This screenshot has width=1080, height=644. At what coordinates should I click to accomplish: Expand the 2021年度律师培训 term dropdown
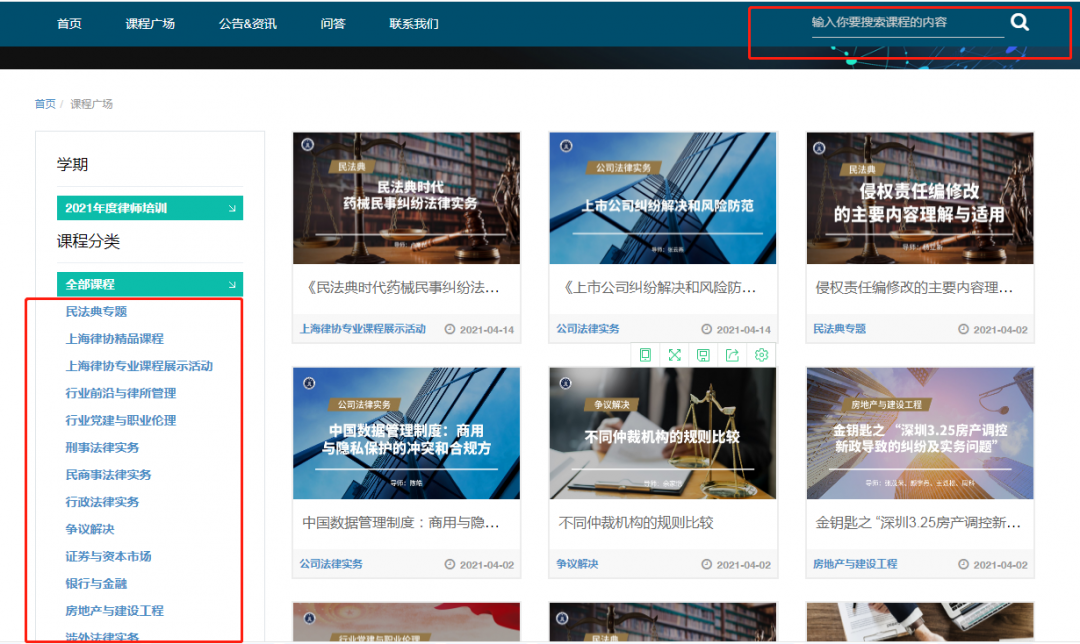pyautogui.click(x=149, y=208)
